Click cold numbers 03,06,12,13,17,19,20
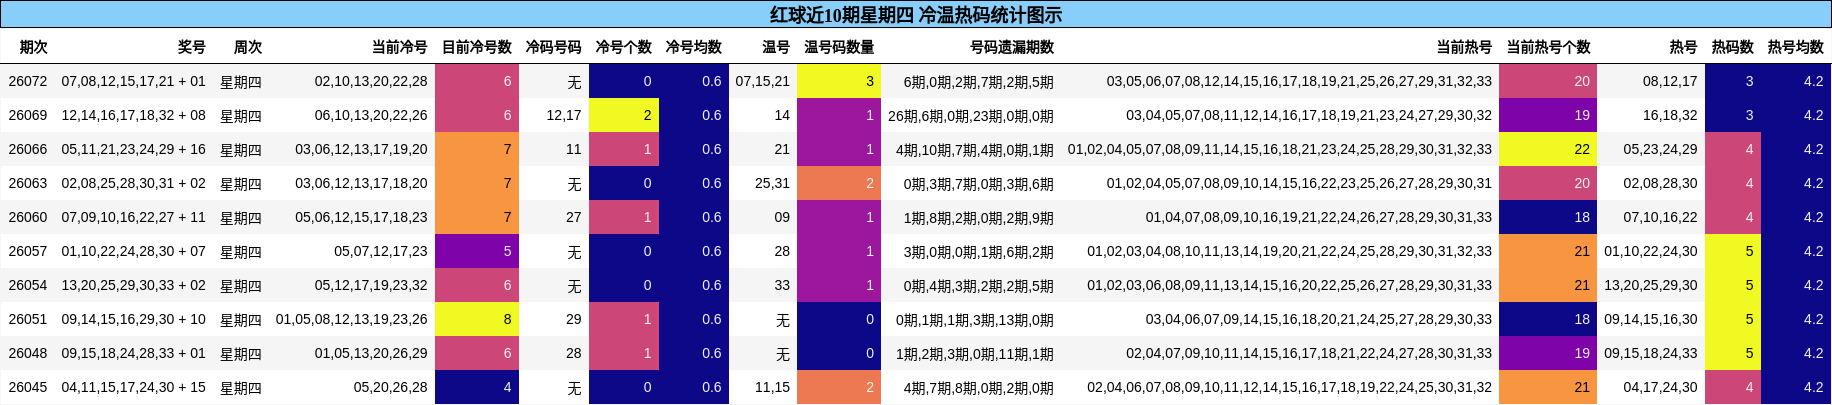Viewport: 1832px width, 405px height. click(x=361, y=149)
